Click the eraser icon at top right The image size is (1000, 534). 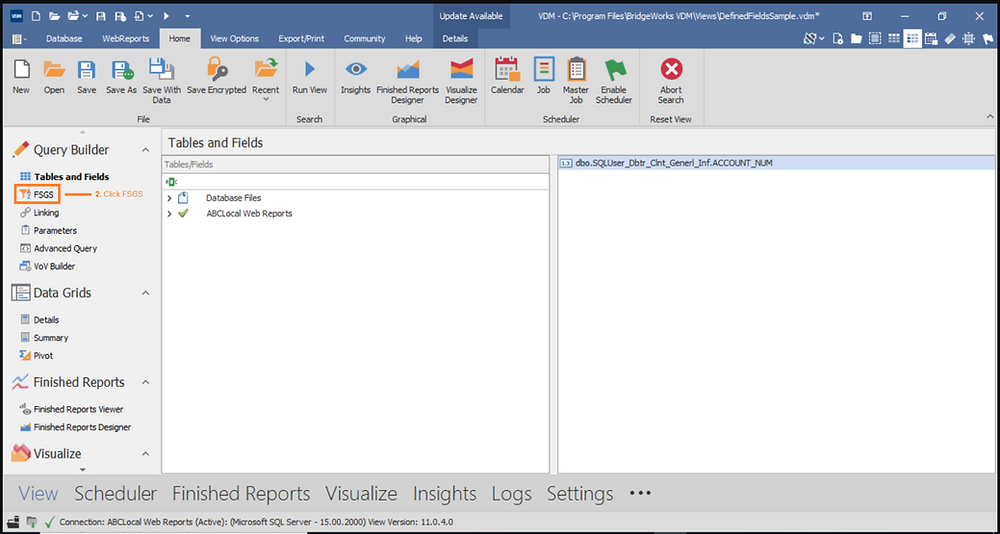tap(950, 39)
